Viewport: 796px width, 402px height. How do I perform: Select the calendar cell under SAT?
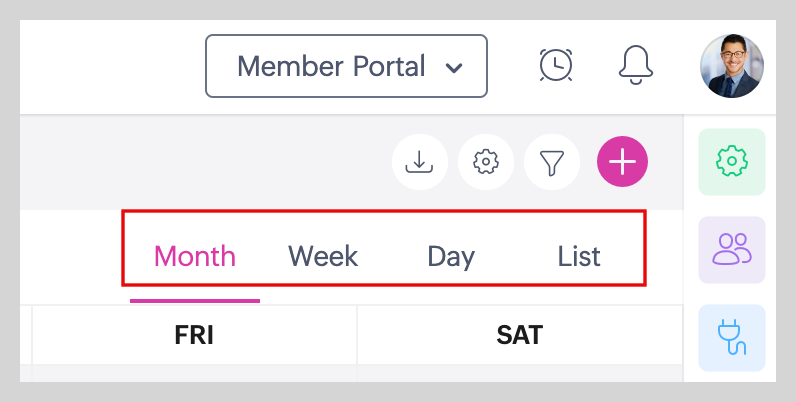[519, 372]
